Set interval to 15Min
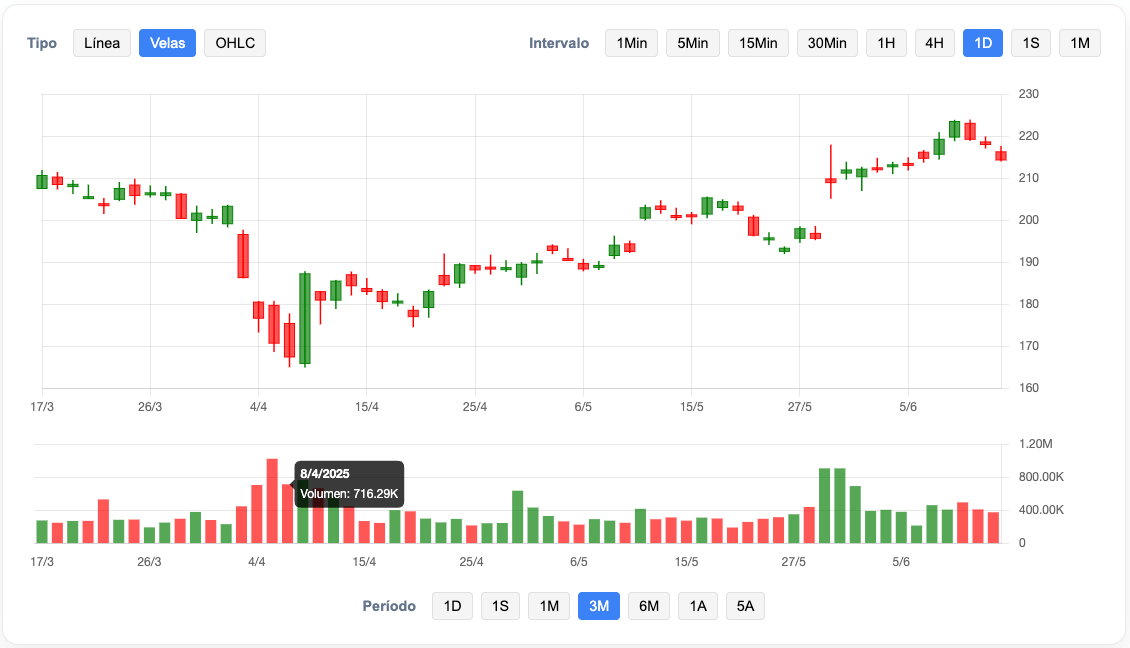The height and width of the screenshot is (648, 1130). click(758, 43)
